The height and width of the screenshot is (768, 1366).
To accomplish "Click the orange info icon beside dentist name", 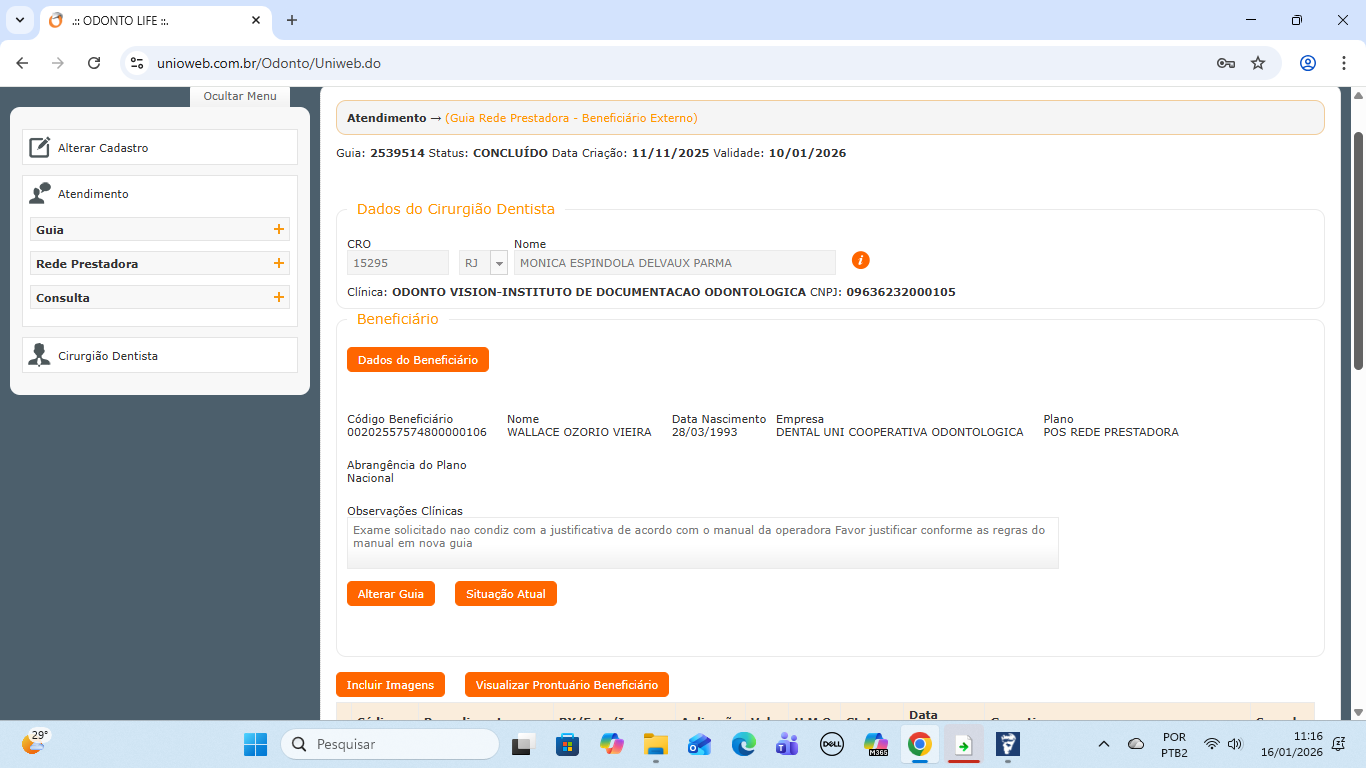I will pyautogui.click(x=860, y=260).
